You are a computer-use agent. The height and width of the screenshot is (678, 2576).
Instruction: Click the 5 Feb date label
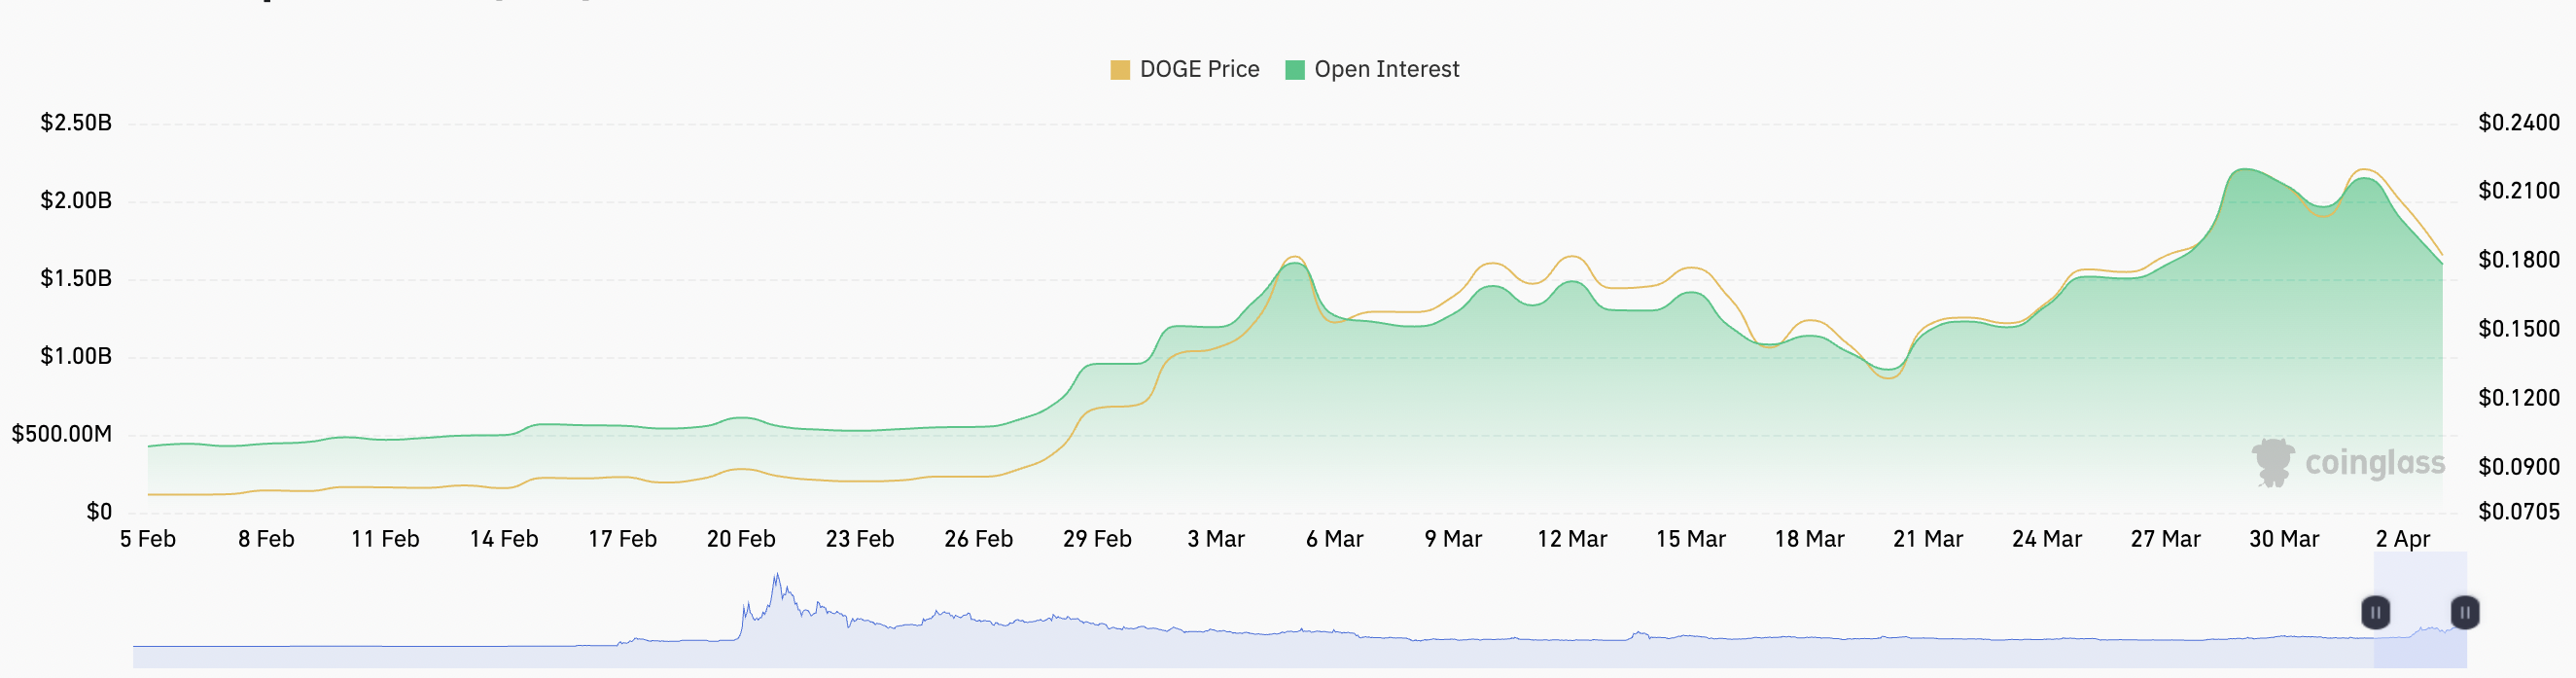(x=148, y=539)
